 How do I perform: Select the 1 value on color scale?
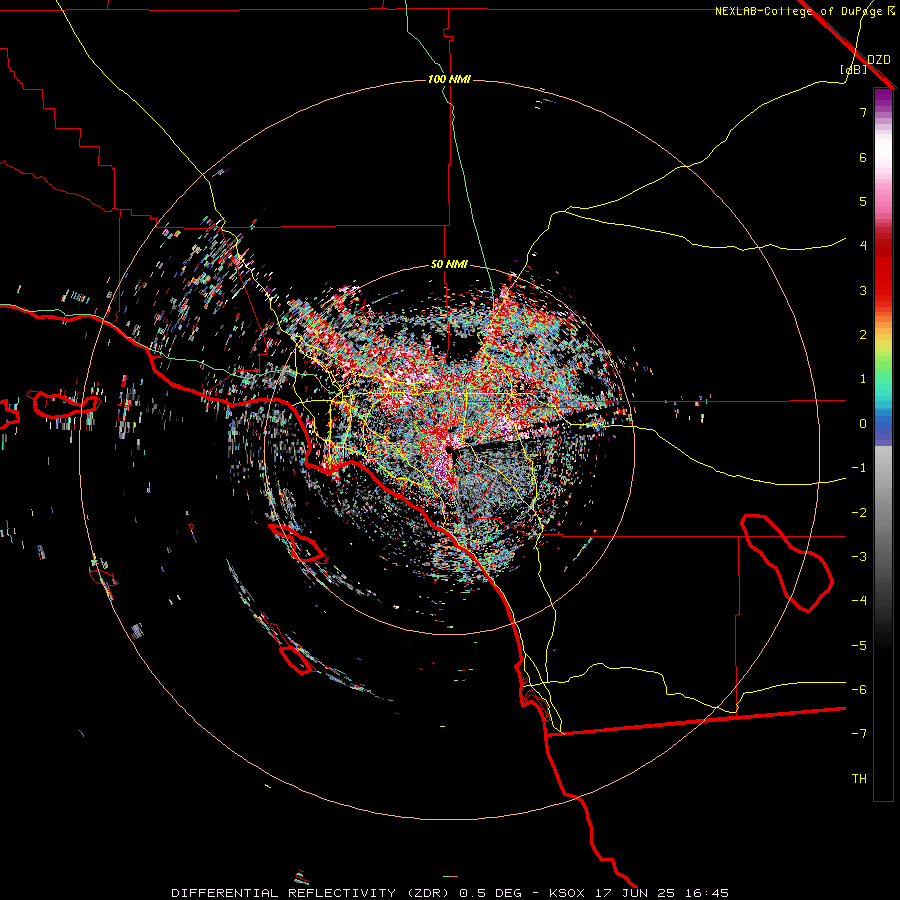coord(863,379)
